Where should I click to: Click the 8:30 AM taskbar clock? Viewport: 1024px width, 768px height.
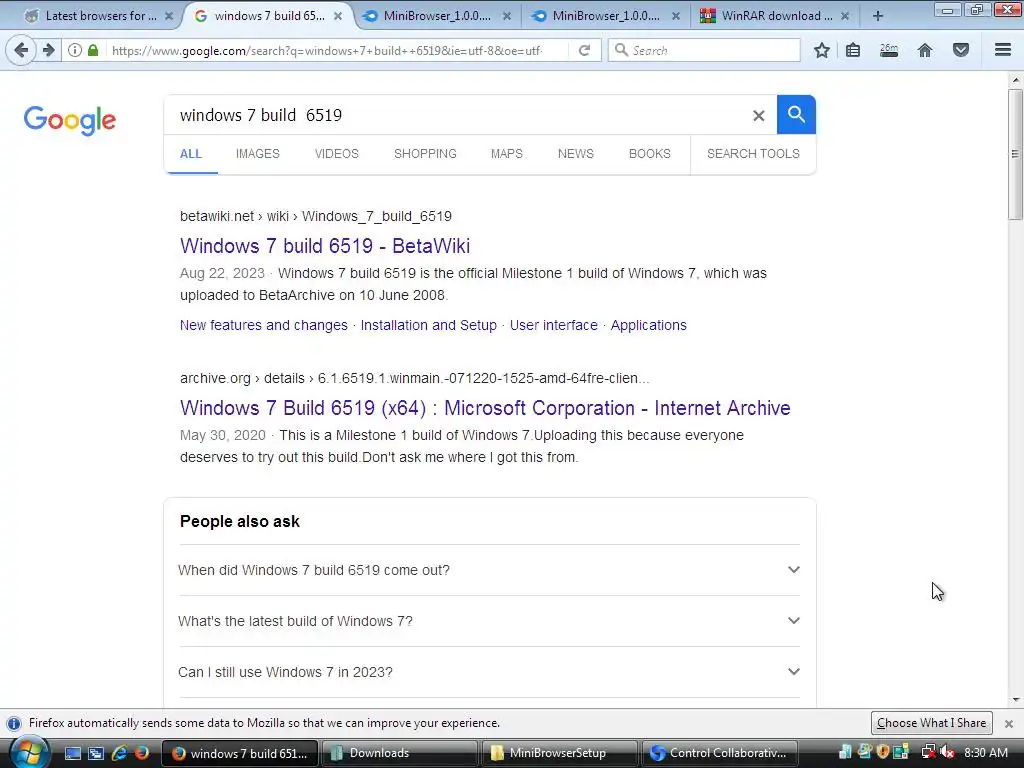985,753
